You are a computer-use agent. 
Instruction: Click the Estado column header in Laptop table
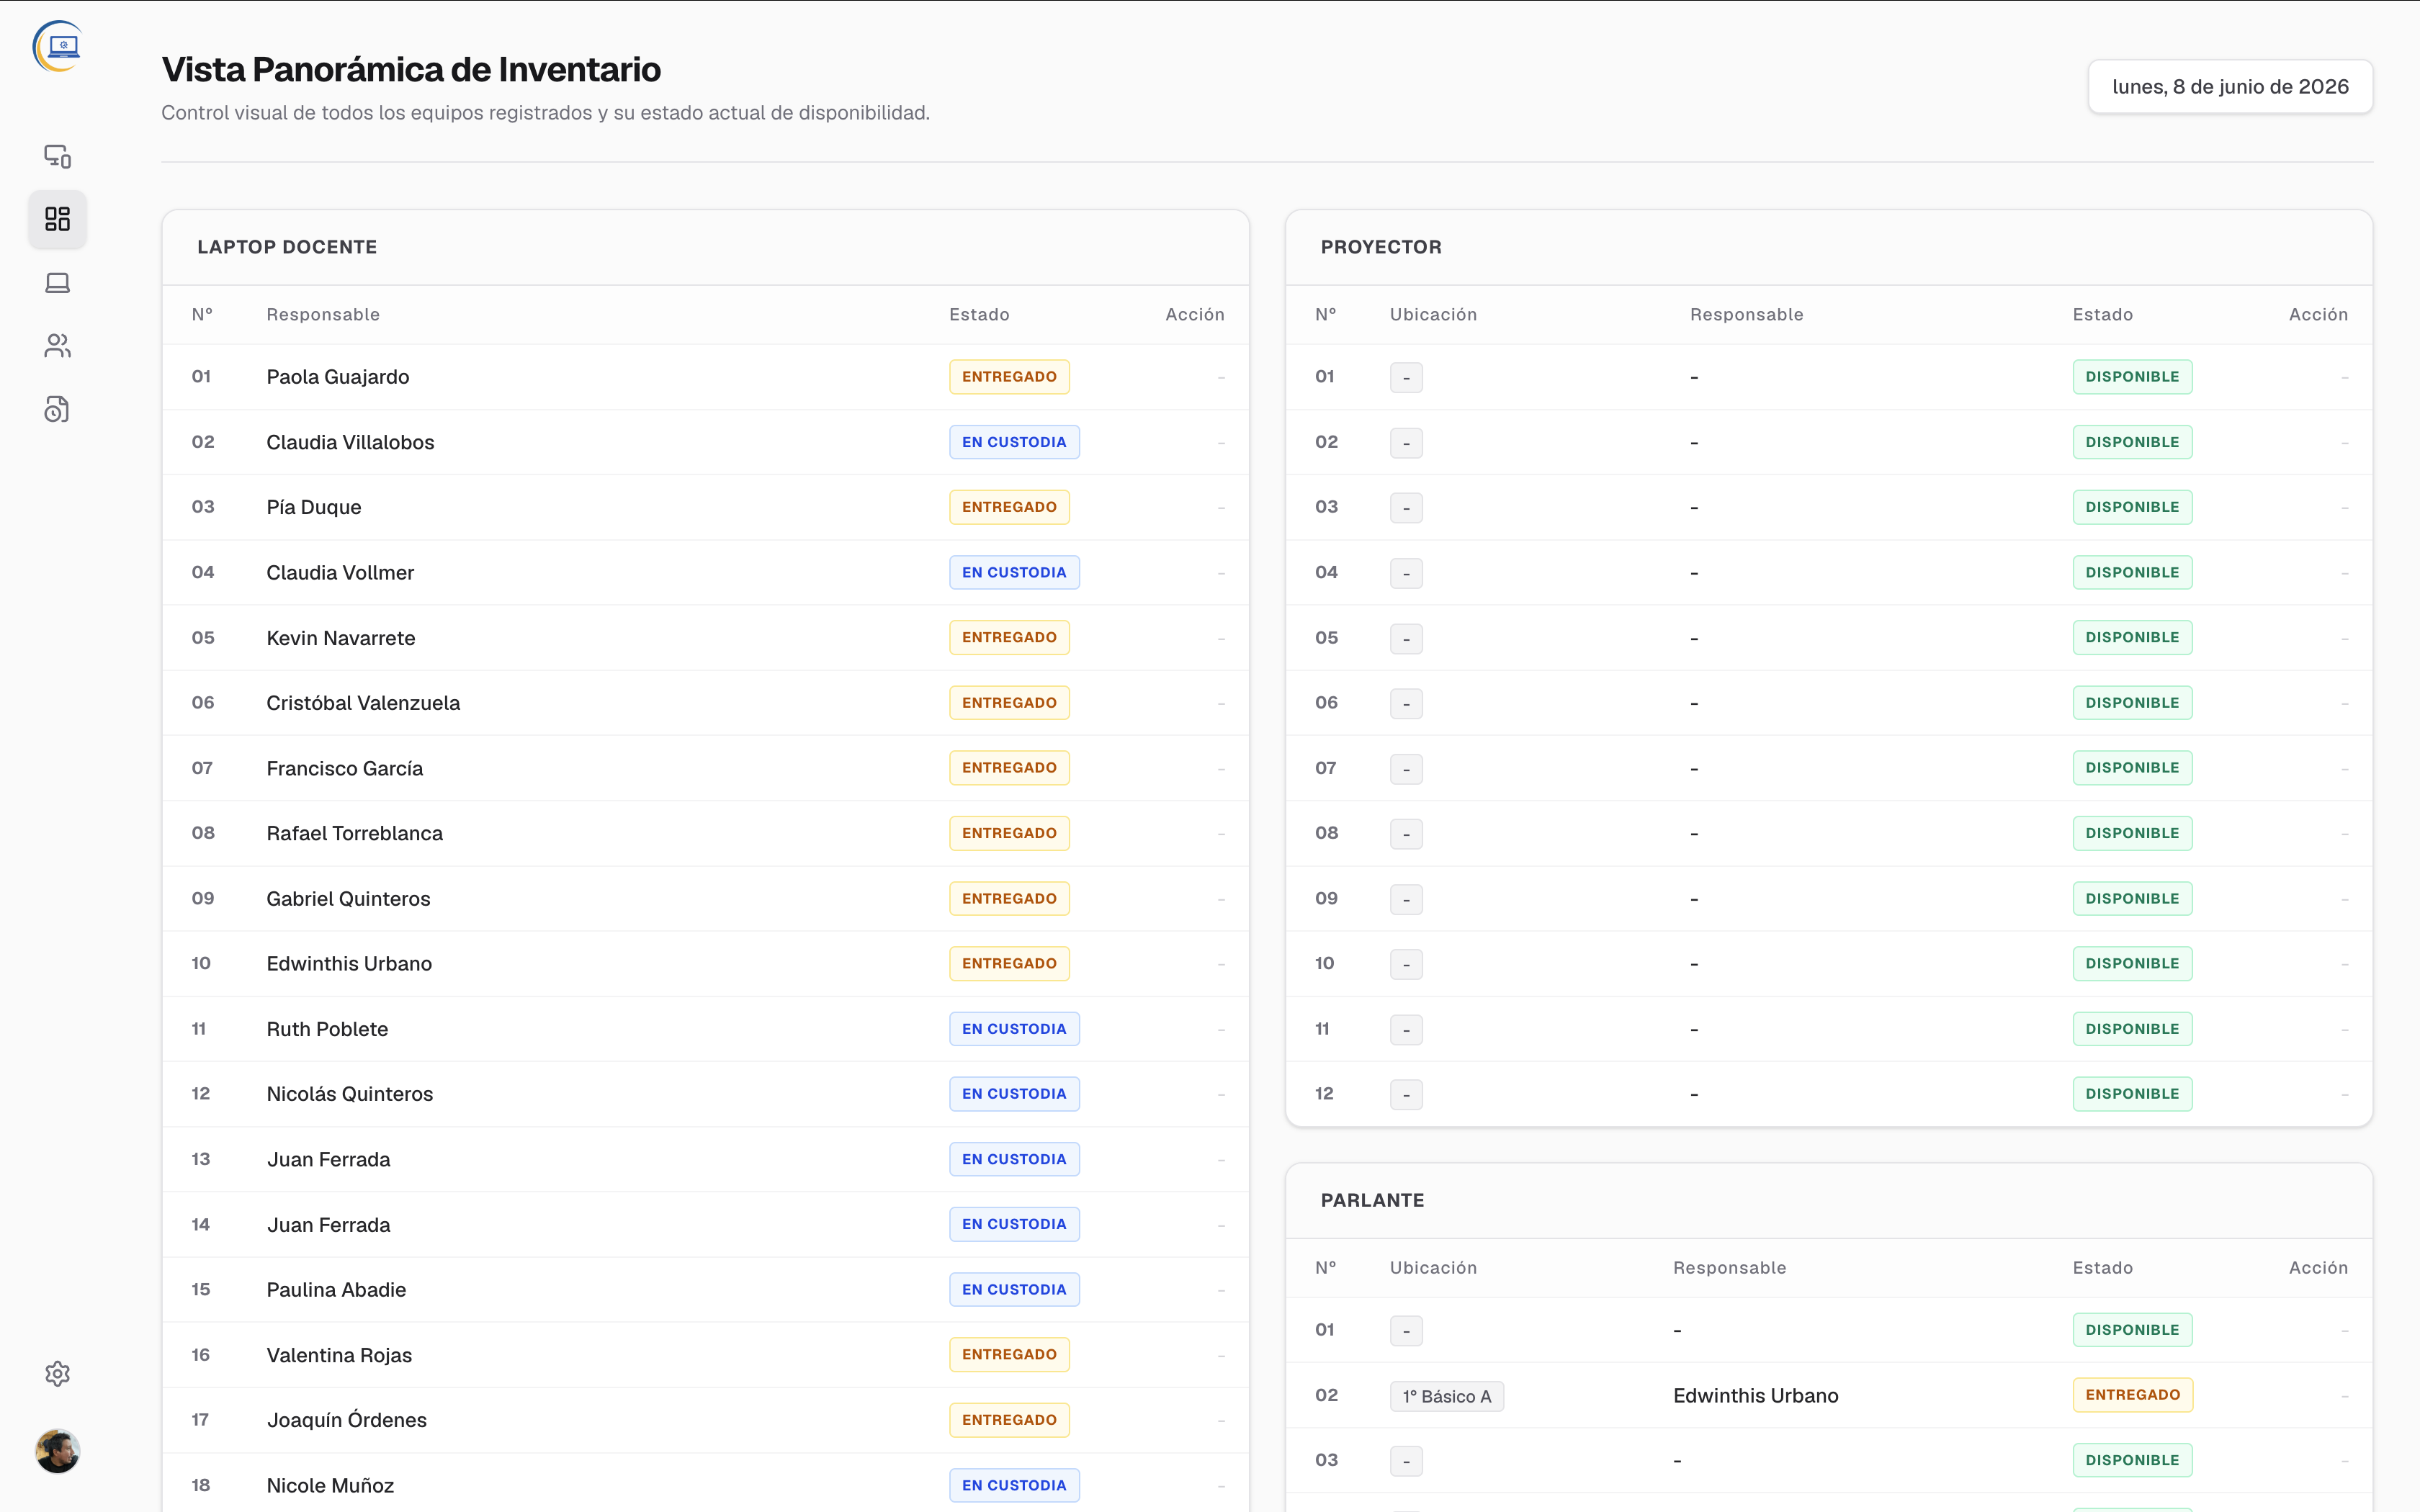979,315
